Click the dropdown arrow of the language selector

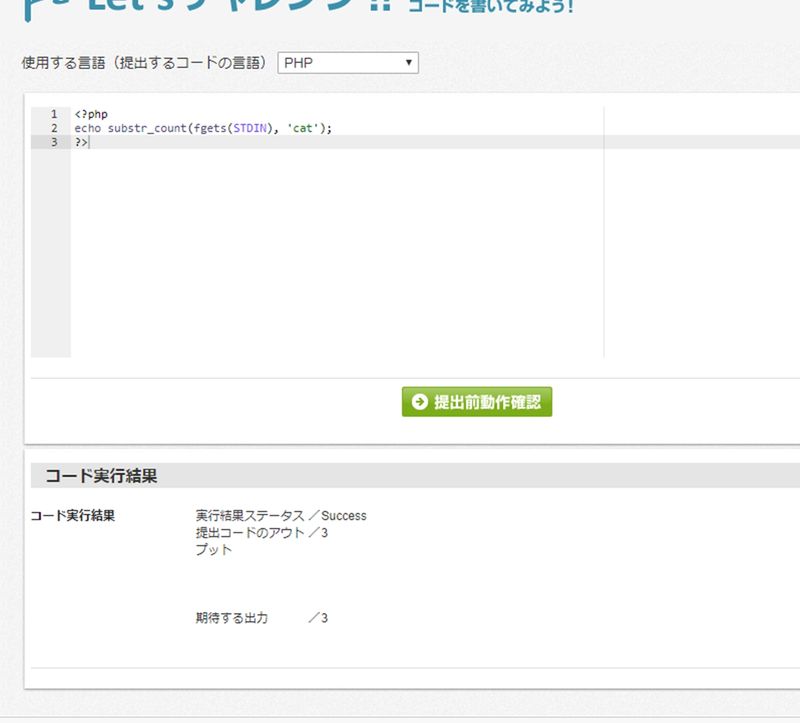click(x=409, y=63)
